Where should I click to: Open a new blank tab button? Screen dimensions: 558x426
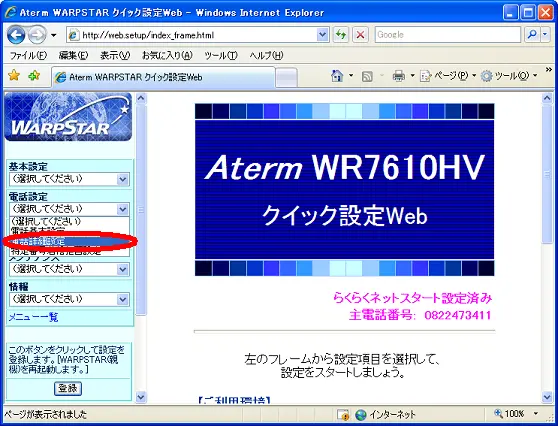coord(286,78)
